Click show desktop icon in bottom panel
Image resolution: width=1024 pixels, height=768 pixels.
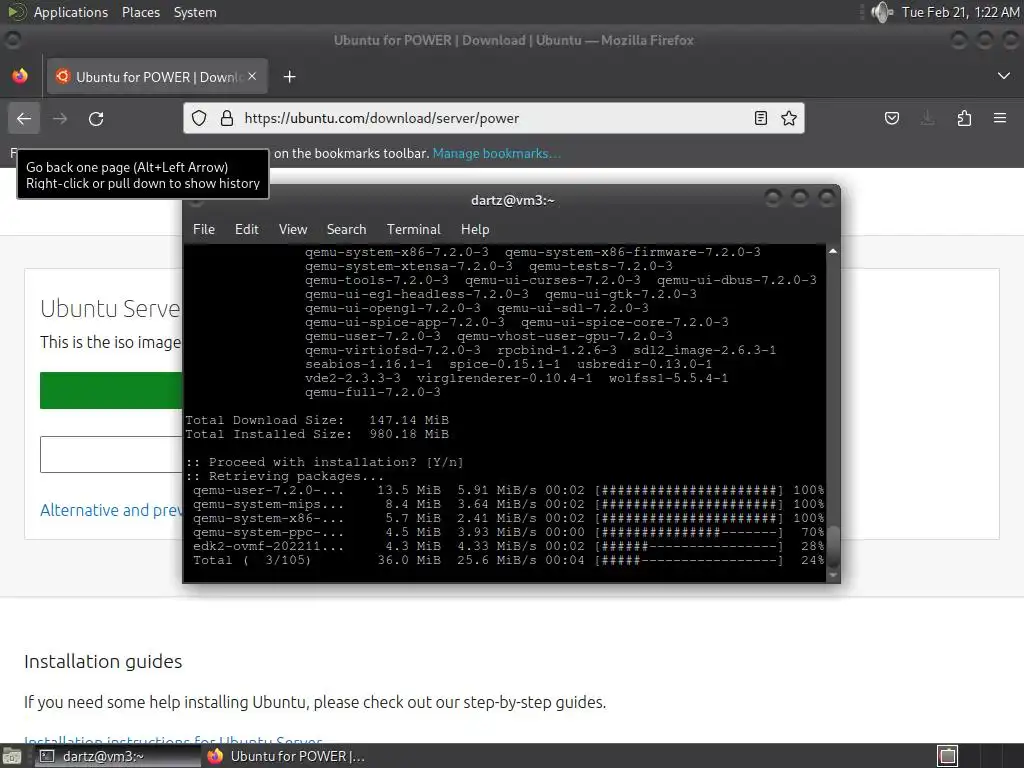pos(12,757)
